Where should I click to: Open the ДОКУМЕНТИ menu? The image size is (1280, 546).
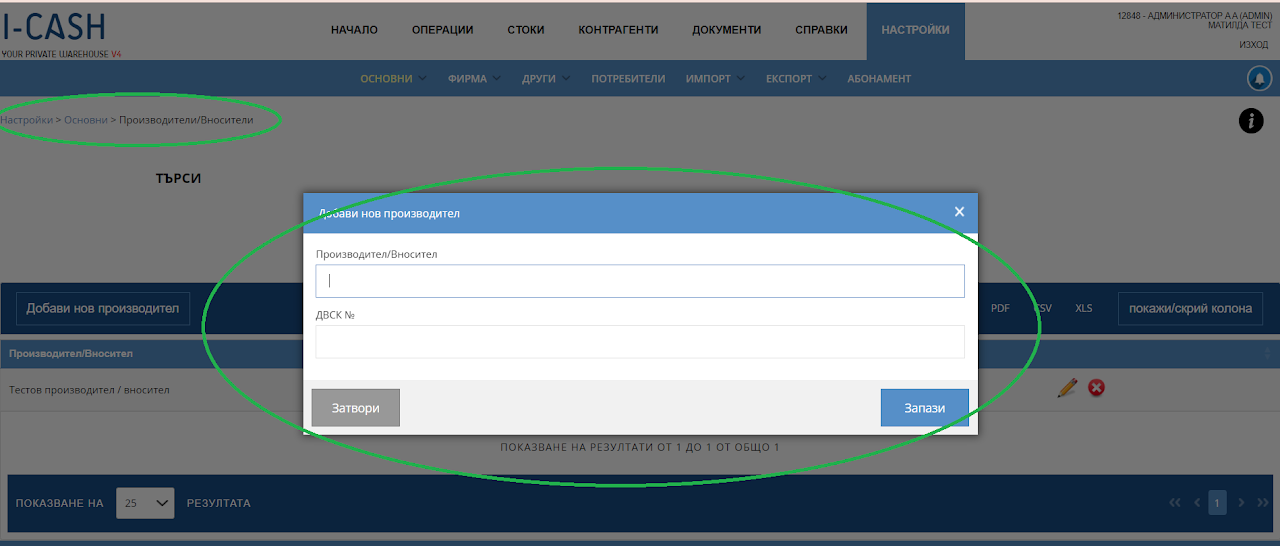click(x=727, y=30)
